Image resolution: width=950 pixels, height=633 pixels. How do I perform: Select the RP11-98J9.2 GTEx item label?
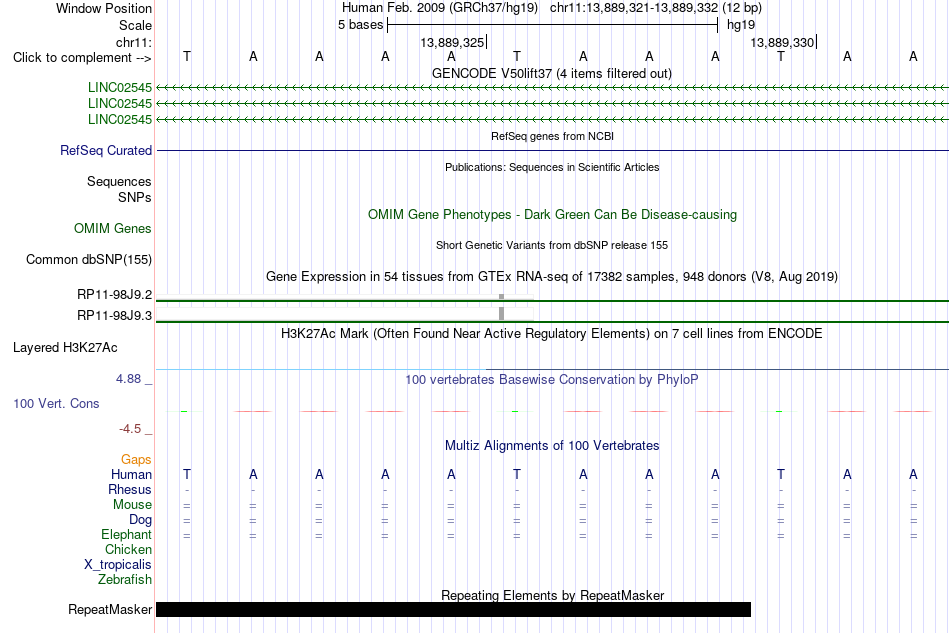pos(114,294)
